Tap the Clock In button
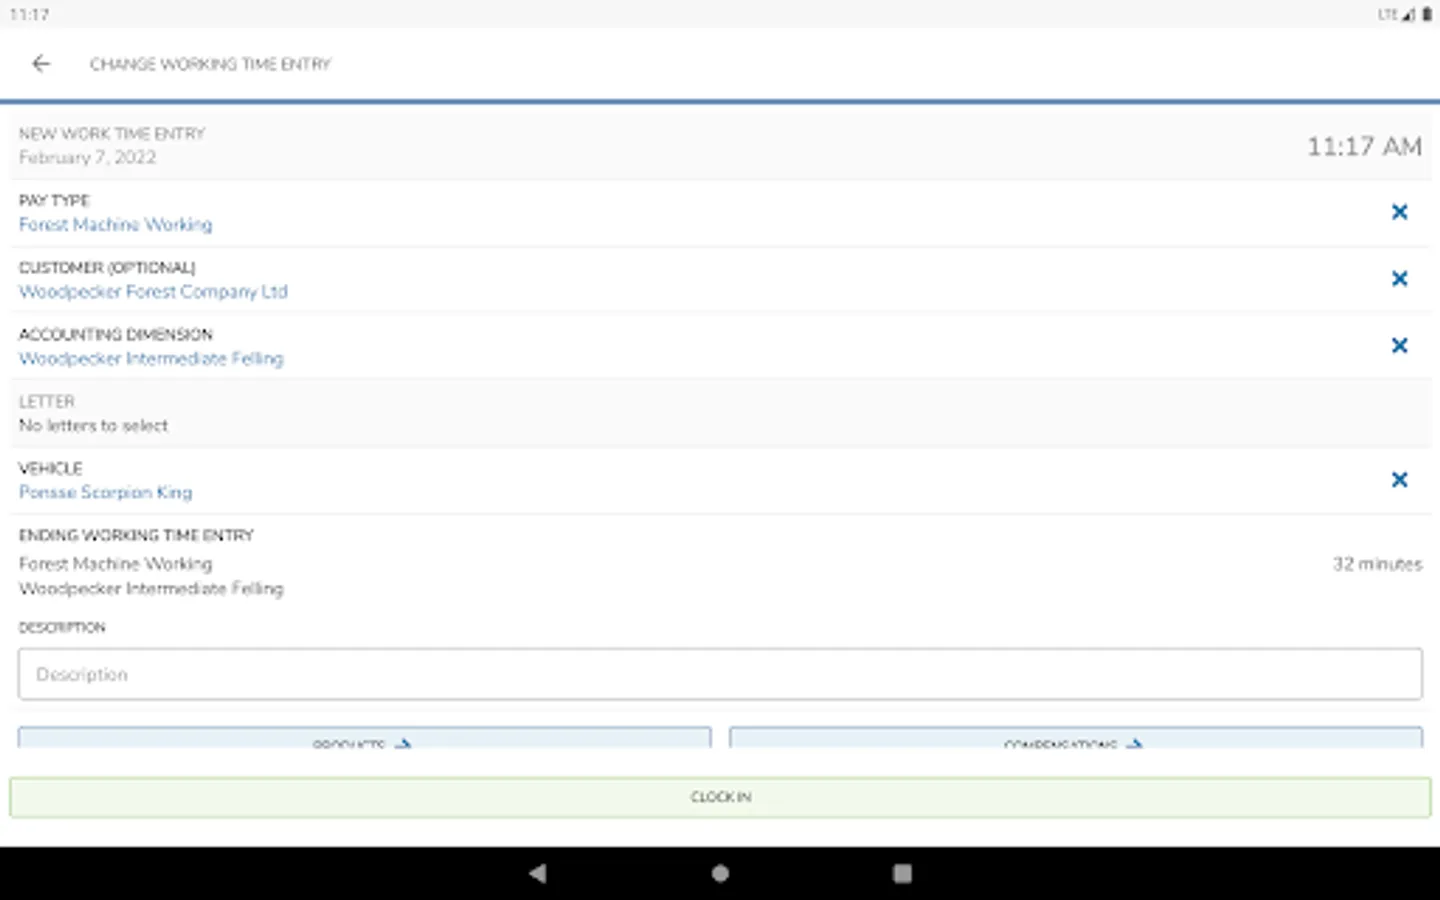This screenshot has height=900, width=1440. [x=720, y=797]
